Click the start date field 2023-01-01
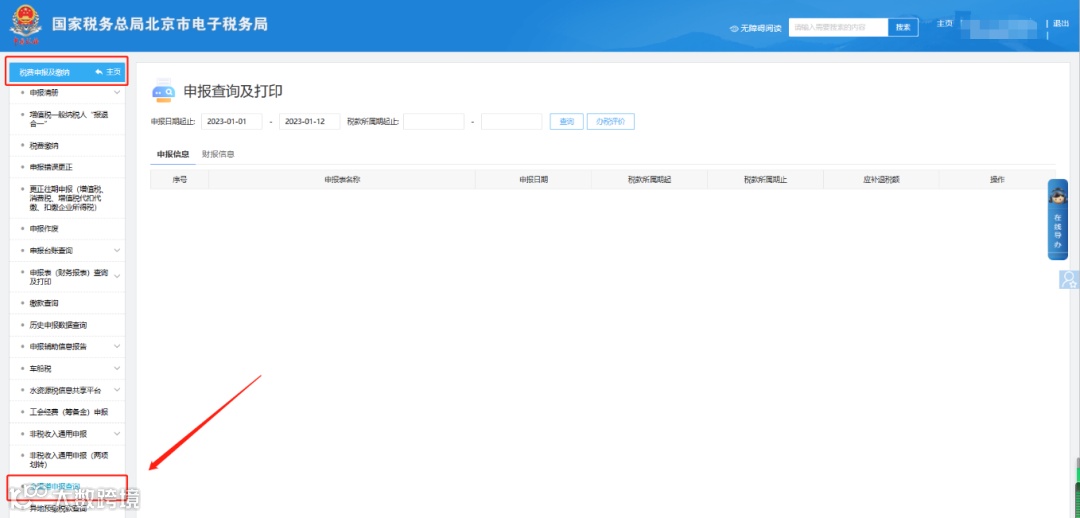 [231, 121]
